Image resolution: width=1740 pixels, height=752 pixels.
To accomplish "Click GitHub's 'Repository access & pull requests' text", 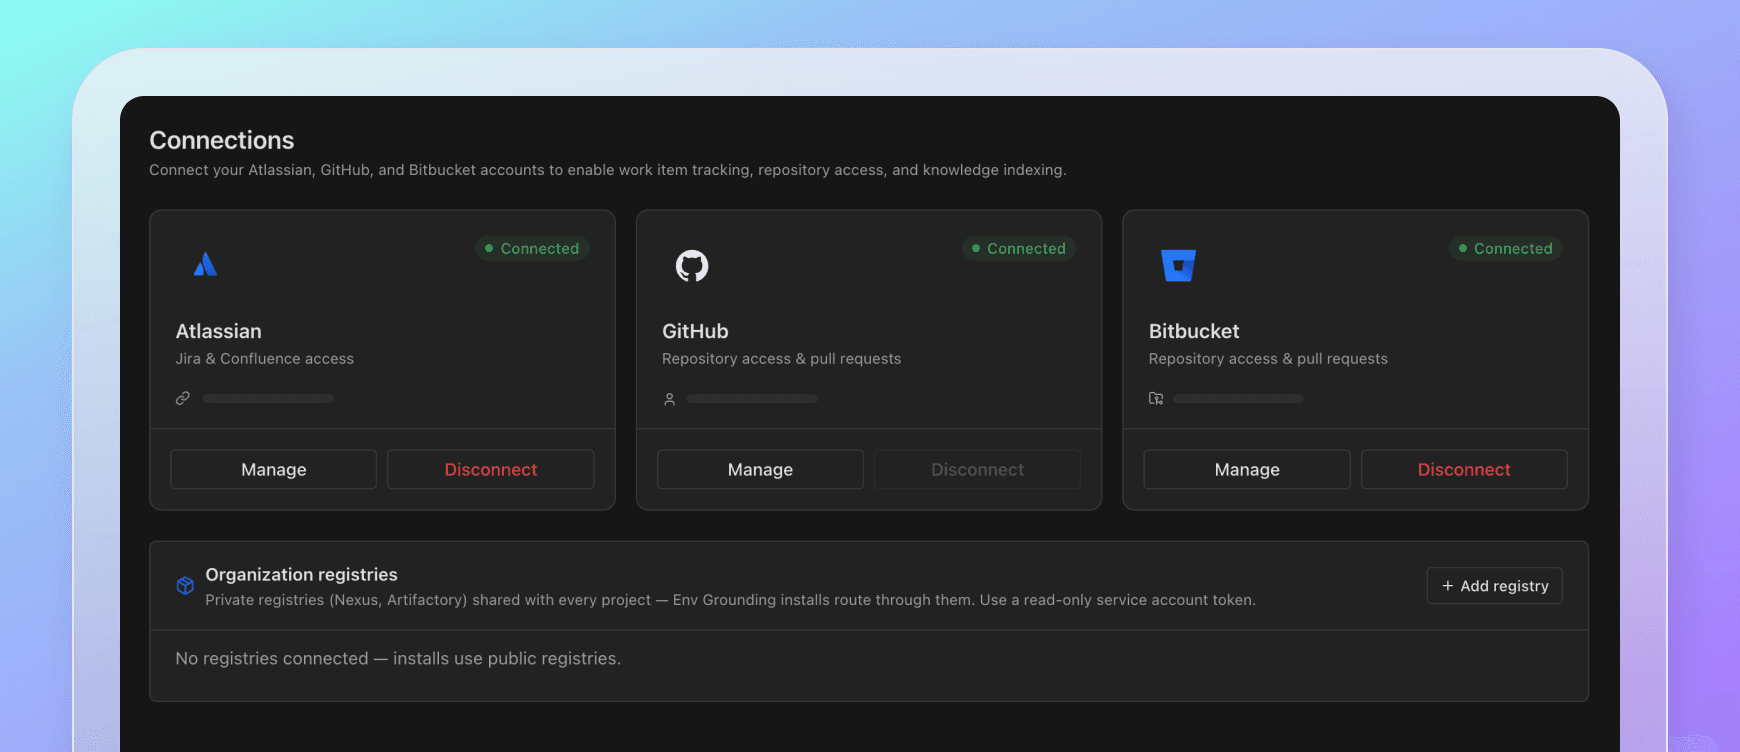I will [782, 359].
